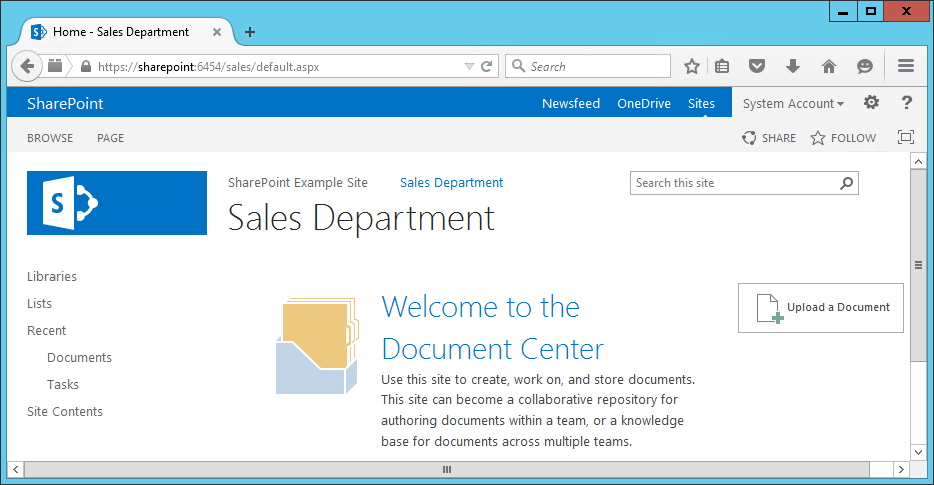Bookmark this page with the star icon
Image resolution: width=934 pixels, height=485 pixels.
692,66
